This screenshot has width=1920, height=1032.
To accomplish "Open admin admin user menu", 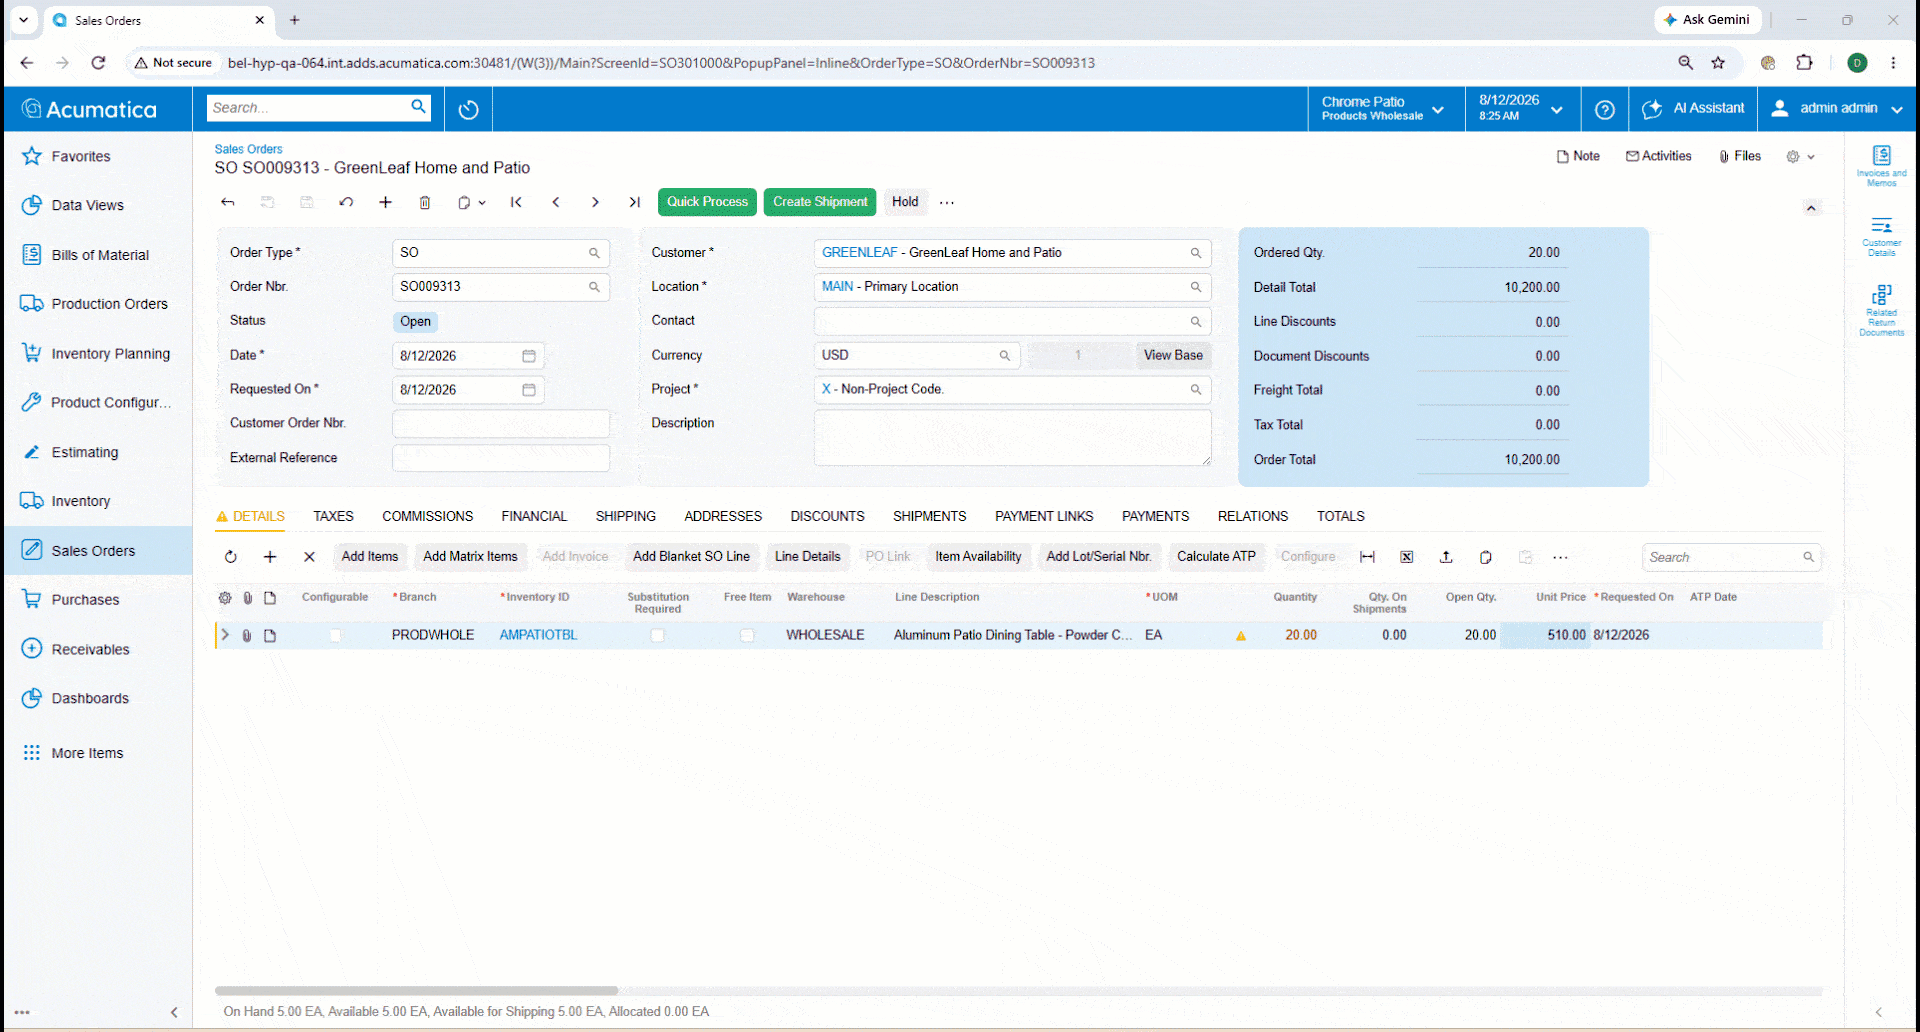I will point(1836,109).
